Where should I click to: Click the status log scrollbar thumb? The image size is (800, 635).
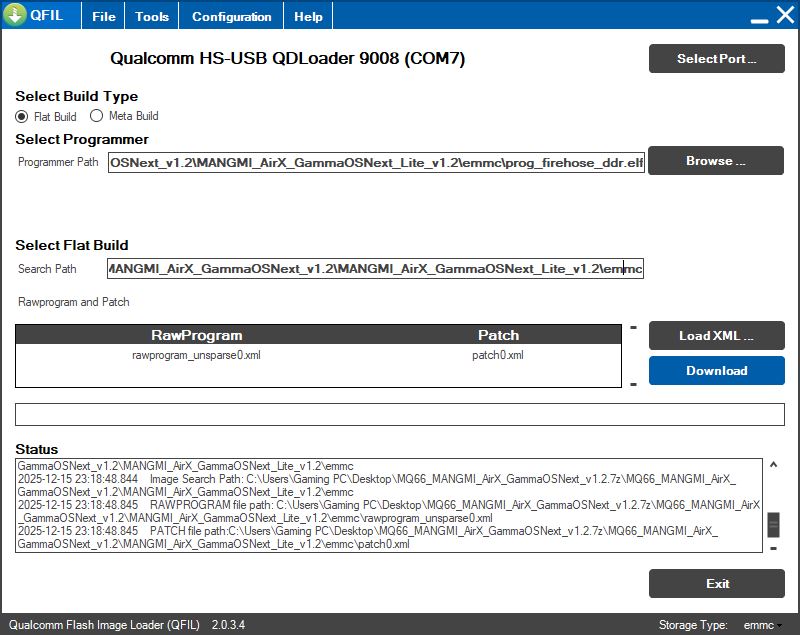(773, 524)
